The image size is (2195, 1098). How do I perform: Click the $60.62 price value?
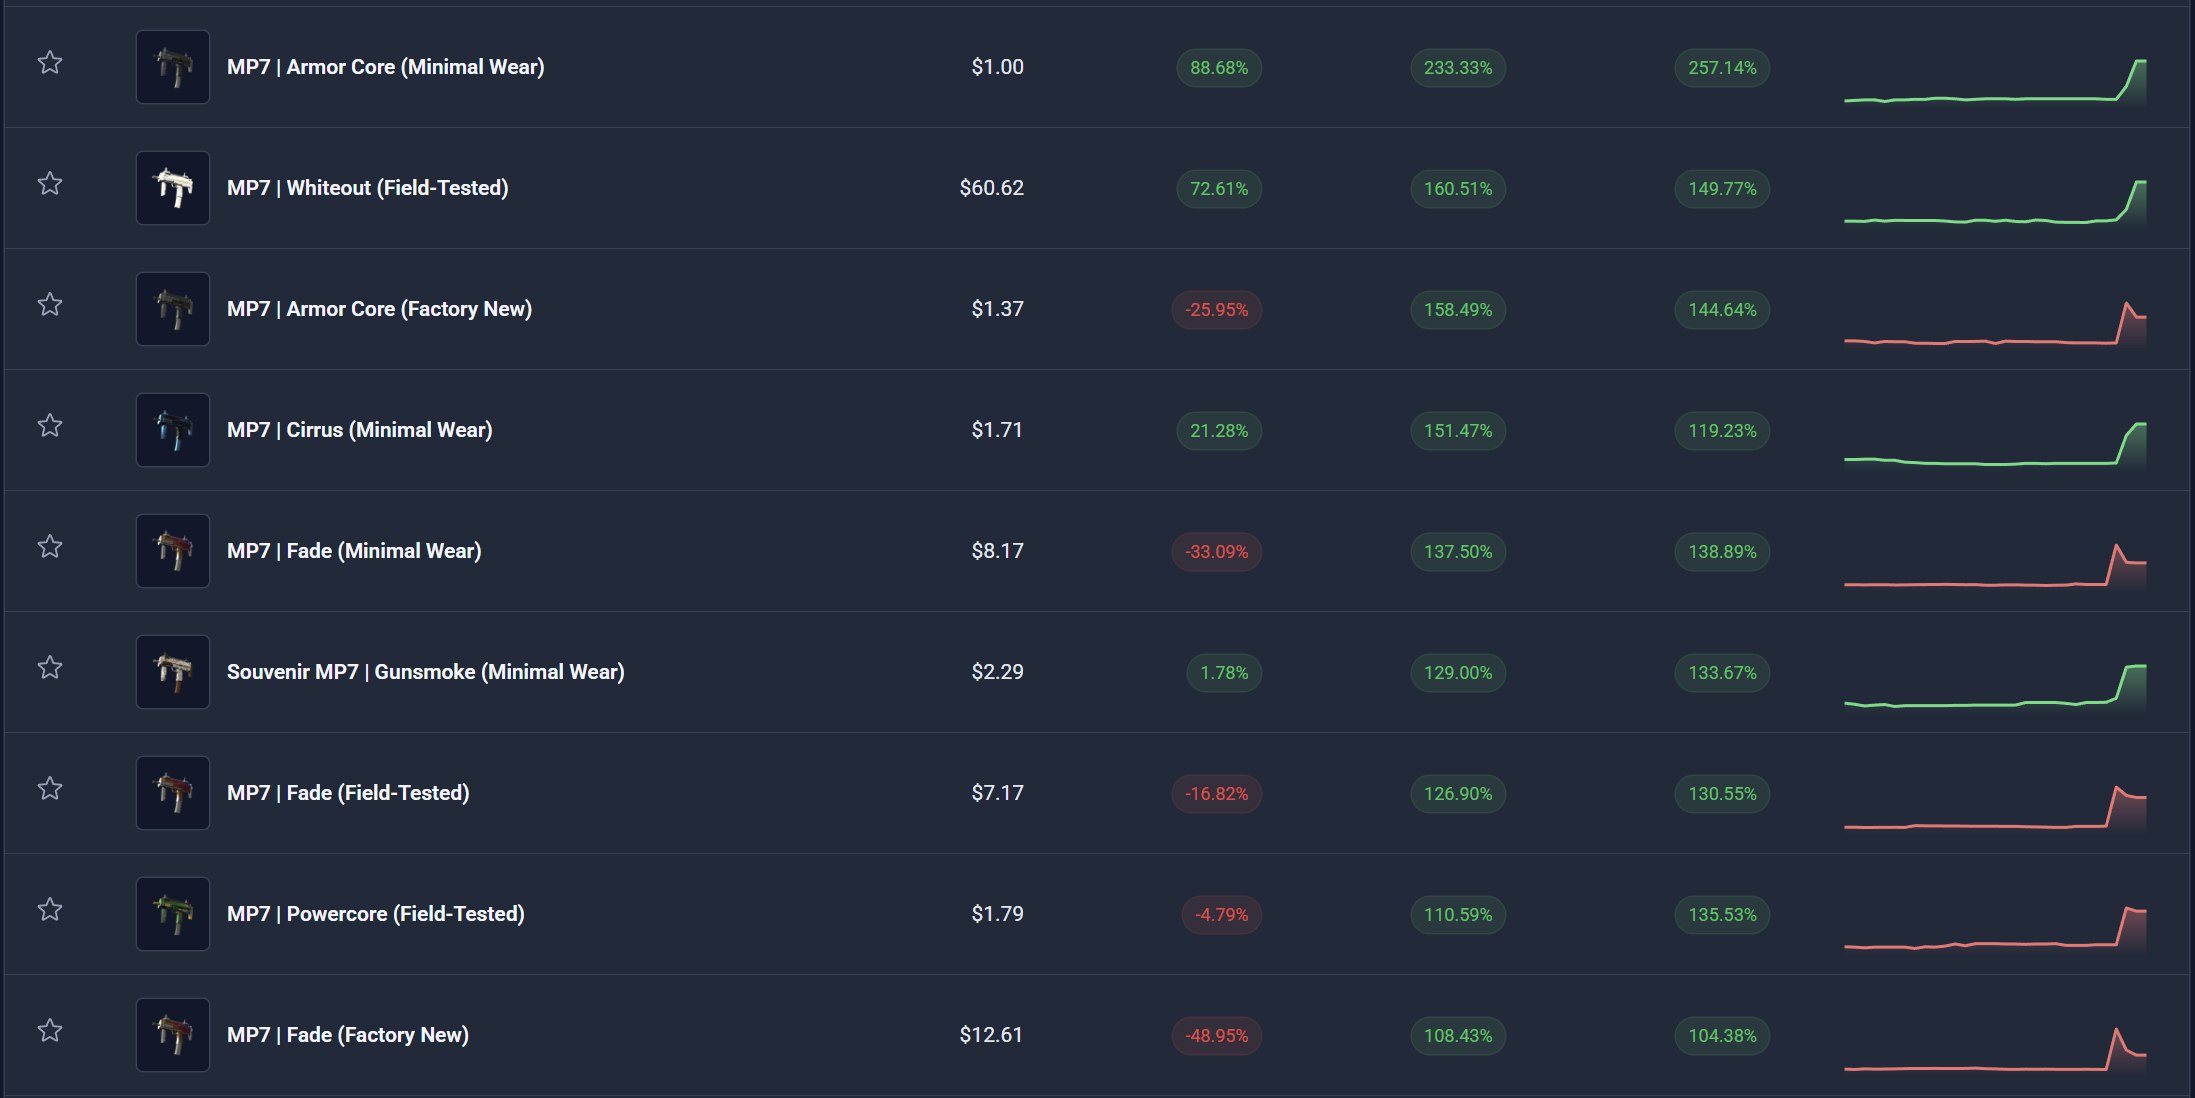(991, 188)
